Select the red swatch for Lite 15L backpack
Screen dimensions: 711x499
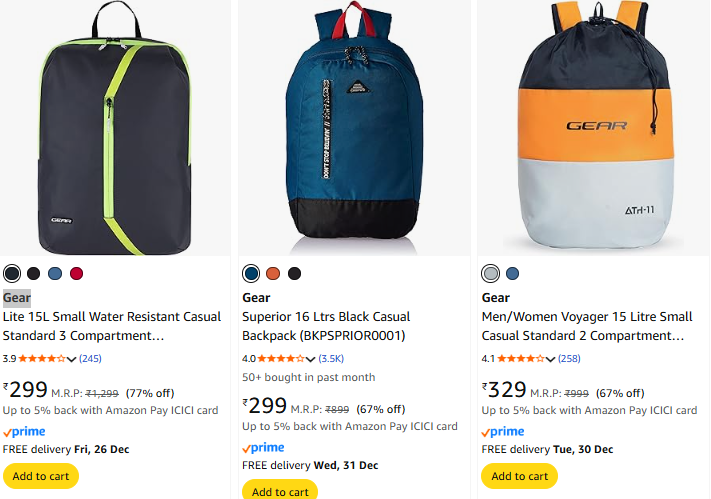[x=77, y=273]
